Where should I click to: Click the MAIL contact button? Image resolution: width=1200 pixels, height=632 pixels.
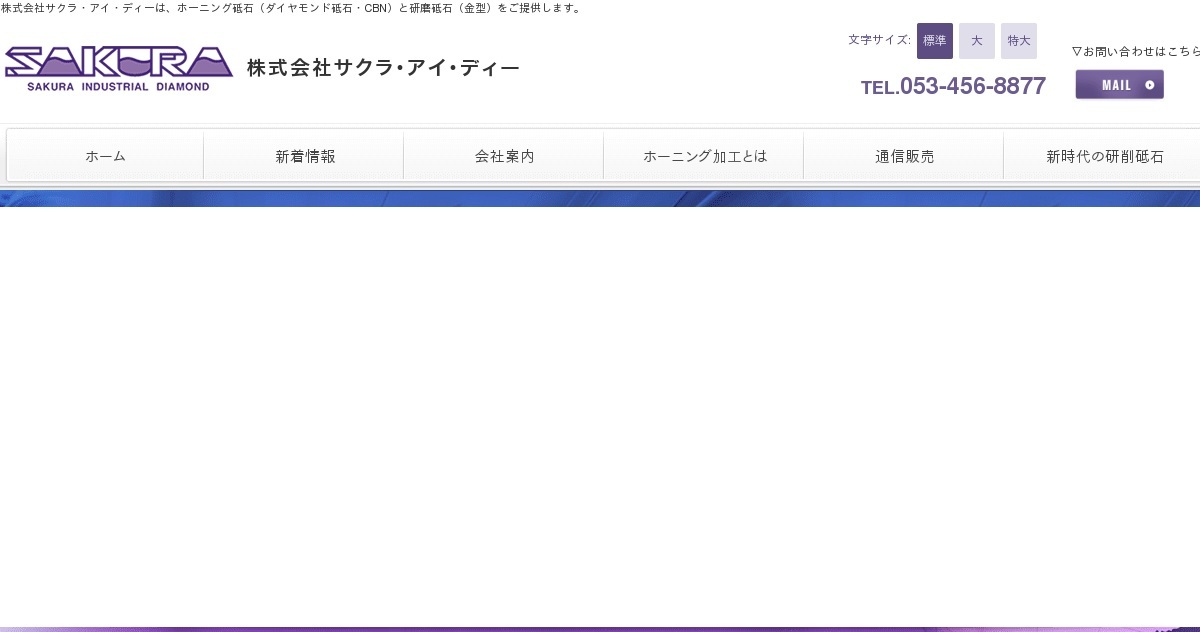tap(1120, 85)
